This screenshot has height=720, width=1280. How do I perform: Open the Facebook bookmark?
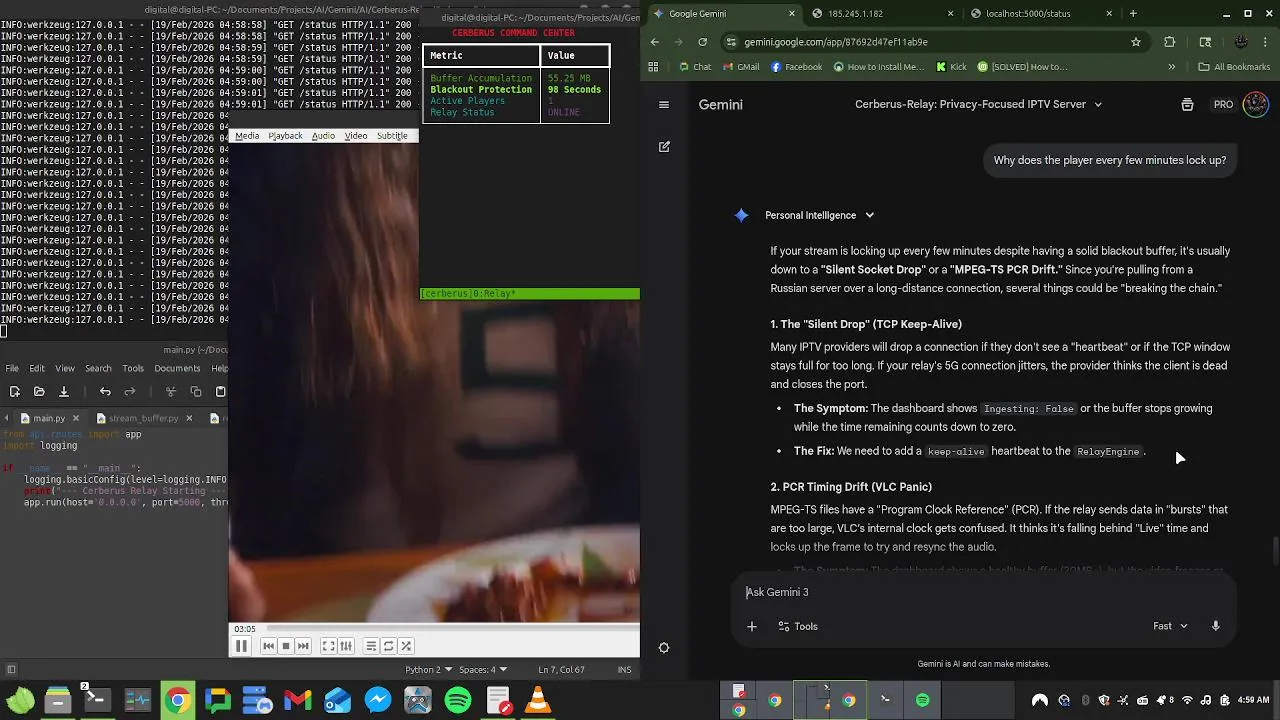796,67
